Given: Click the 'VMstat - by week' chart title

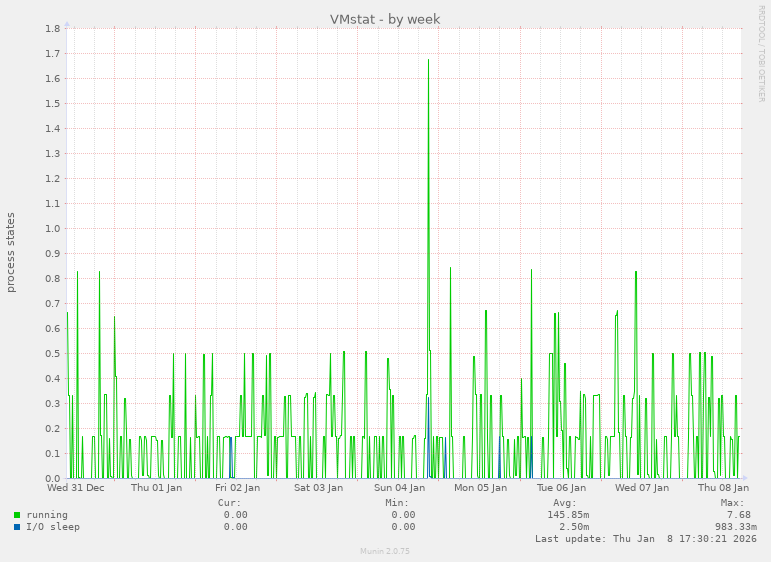Looking at the screenshot, I should coord(385,19).
